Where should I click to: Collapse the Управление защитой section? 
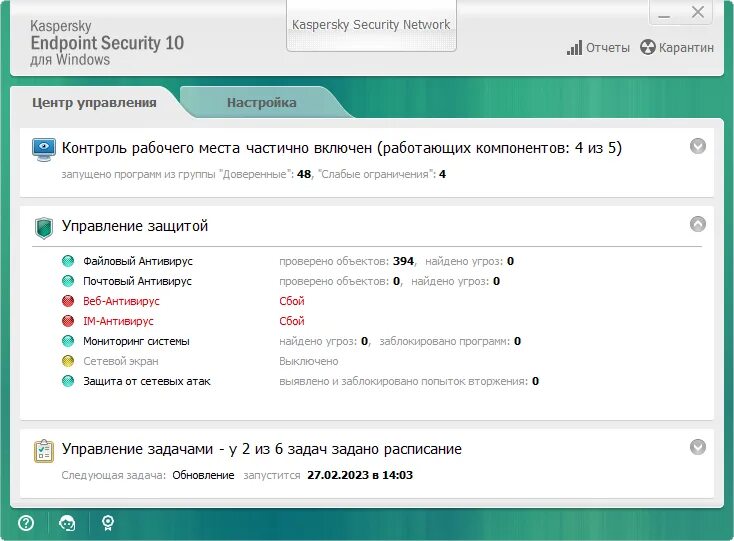697,224
